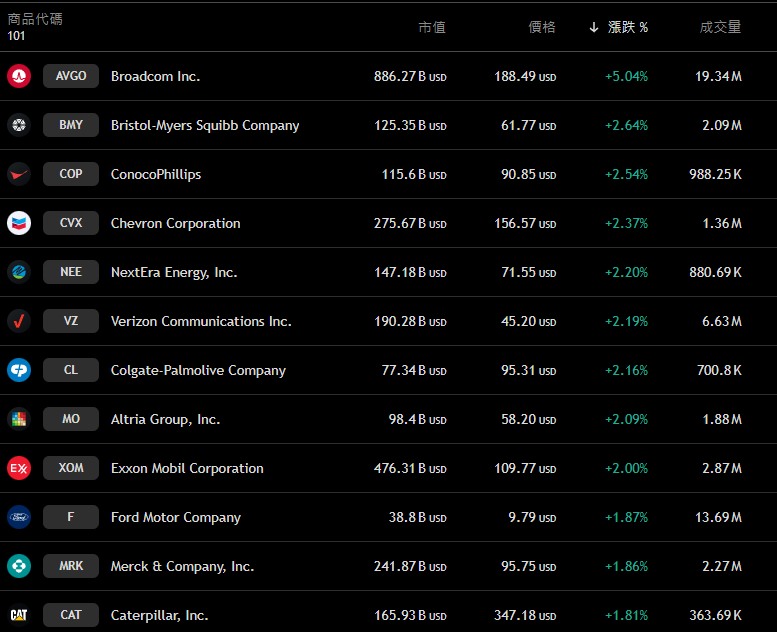This screenshot has height=632, width=777.
Task: Click the Broadcom company logo icon
Action: (x=19, y=76)
